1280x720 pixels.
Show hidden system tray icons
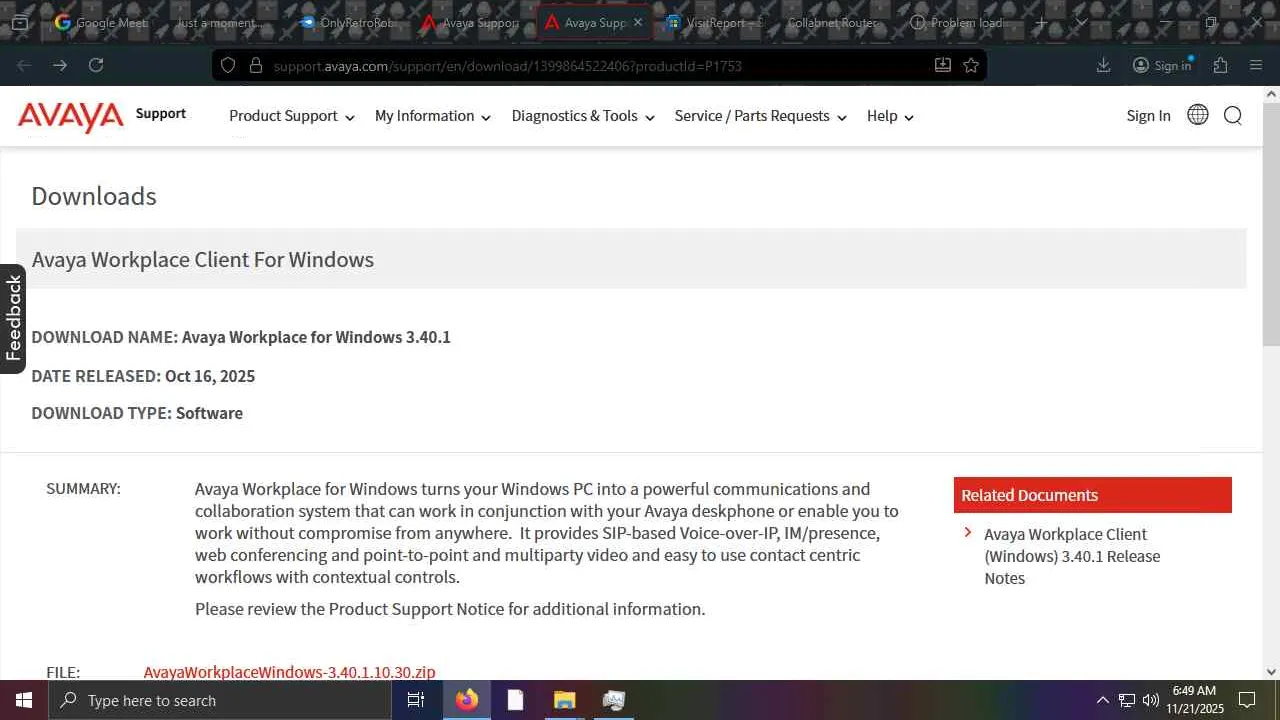tap(1102, 700)
